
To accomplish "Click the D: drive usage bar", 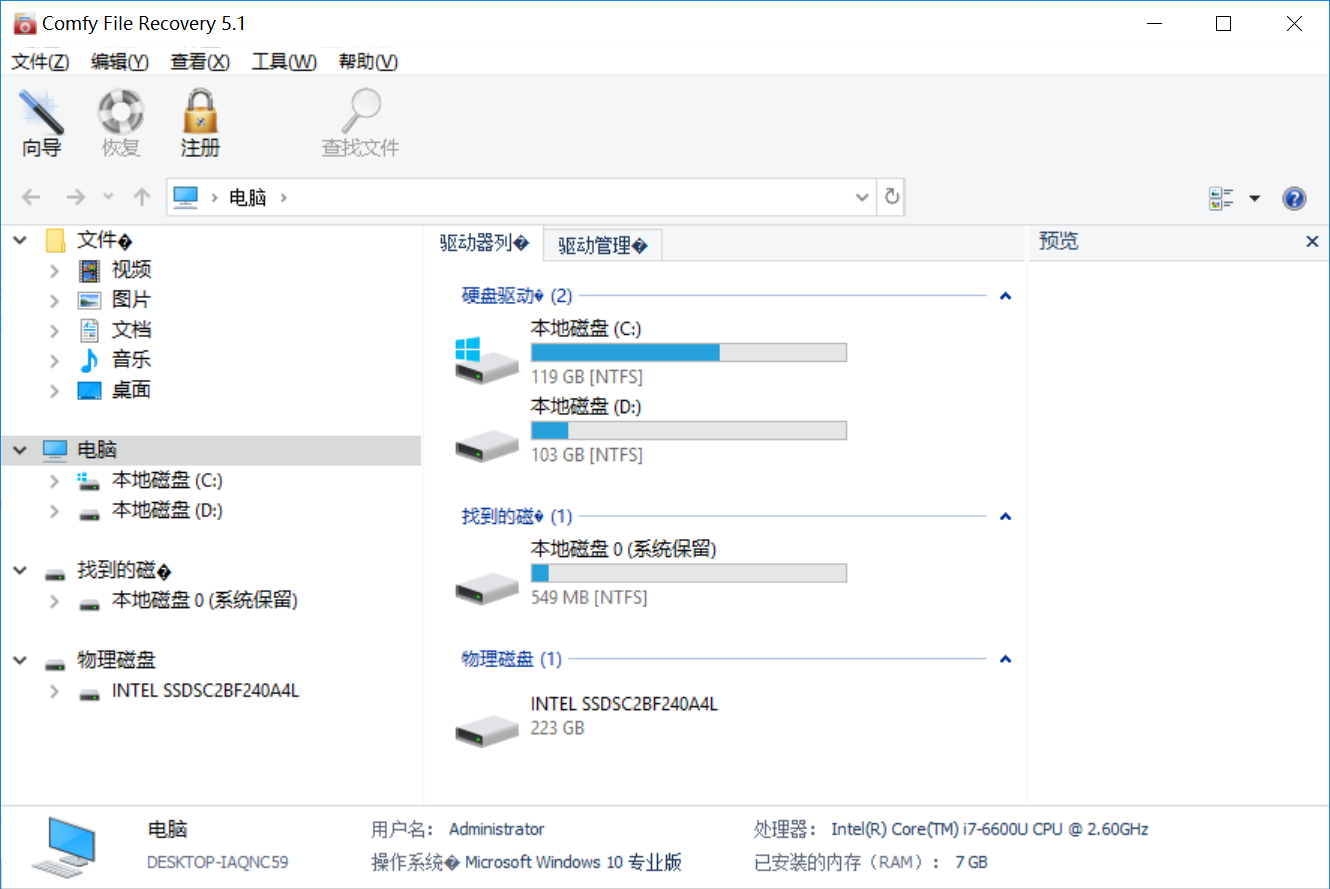I will coord(689,430).
